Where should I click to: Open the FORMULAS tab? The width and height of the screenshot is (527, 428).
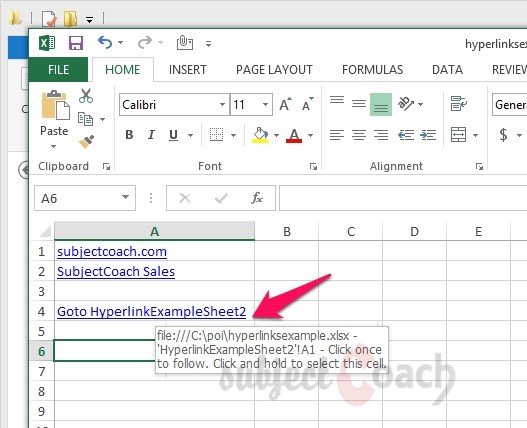(x=372, y=70)
